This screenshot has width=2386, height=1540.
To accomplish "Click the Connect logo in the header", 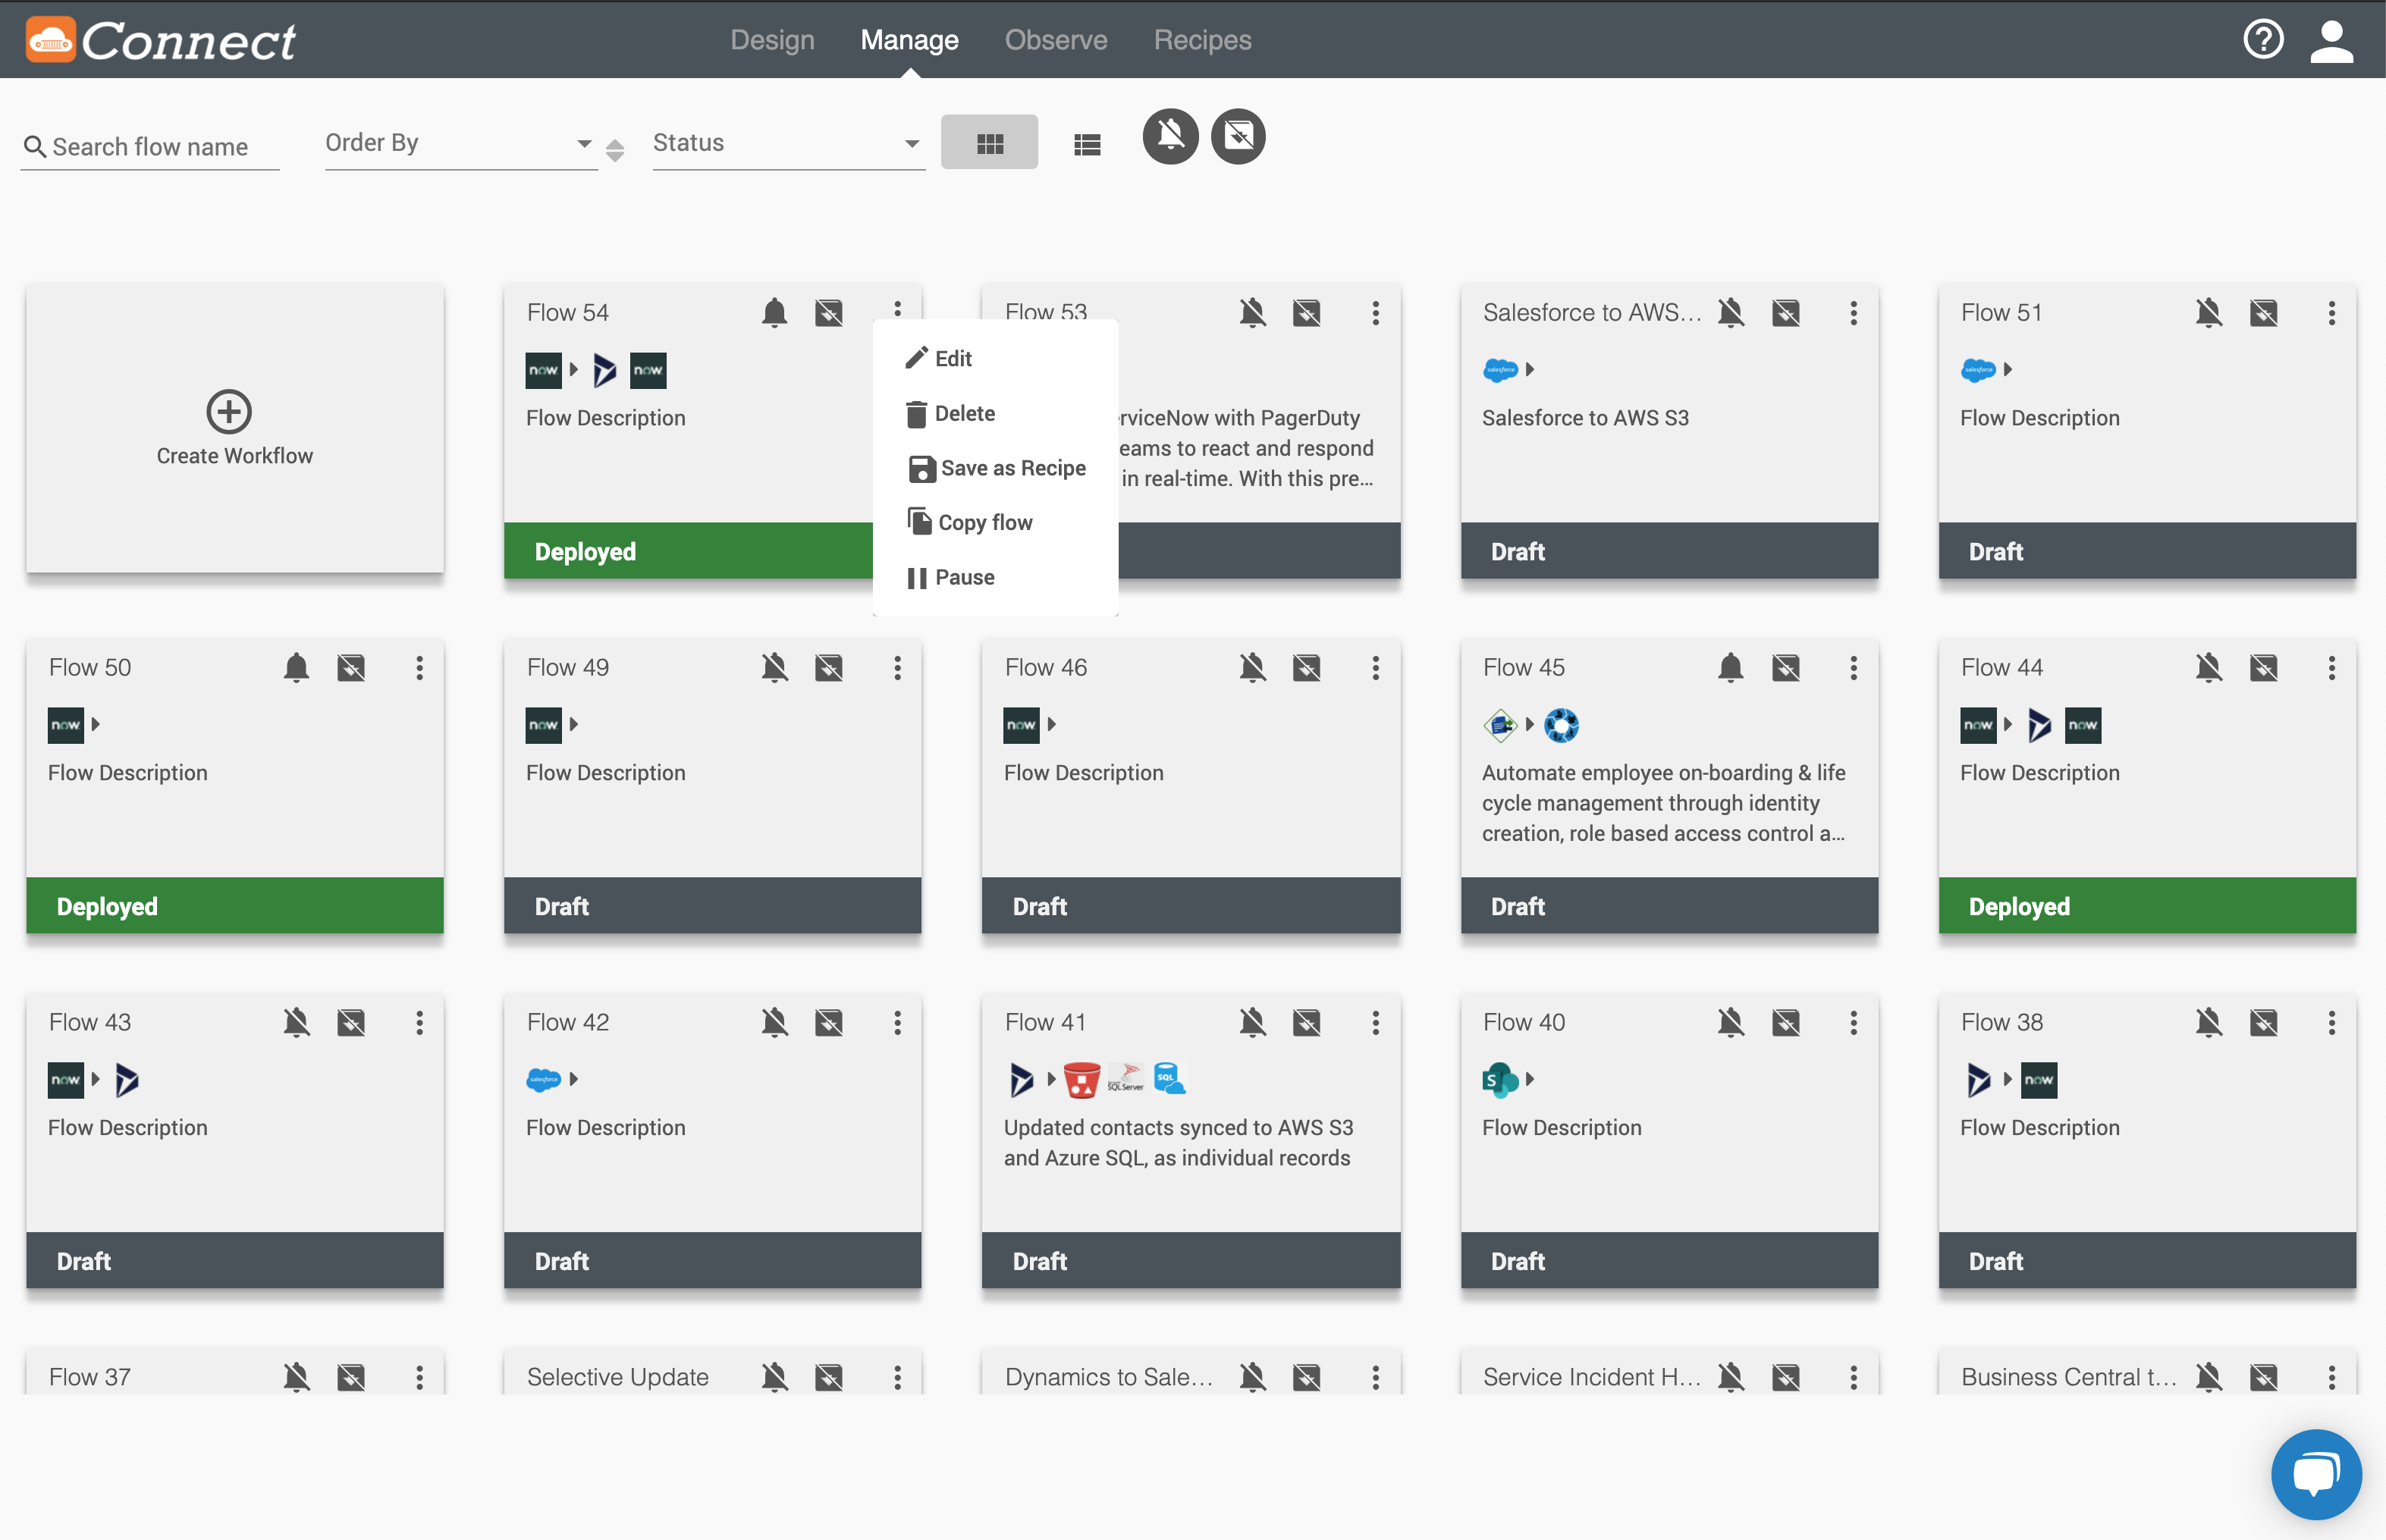I will (x=161, y=40).
